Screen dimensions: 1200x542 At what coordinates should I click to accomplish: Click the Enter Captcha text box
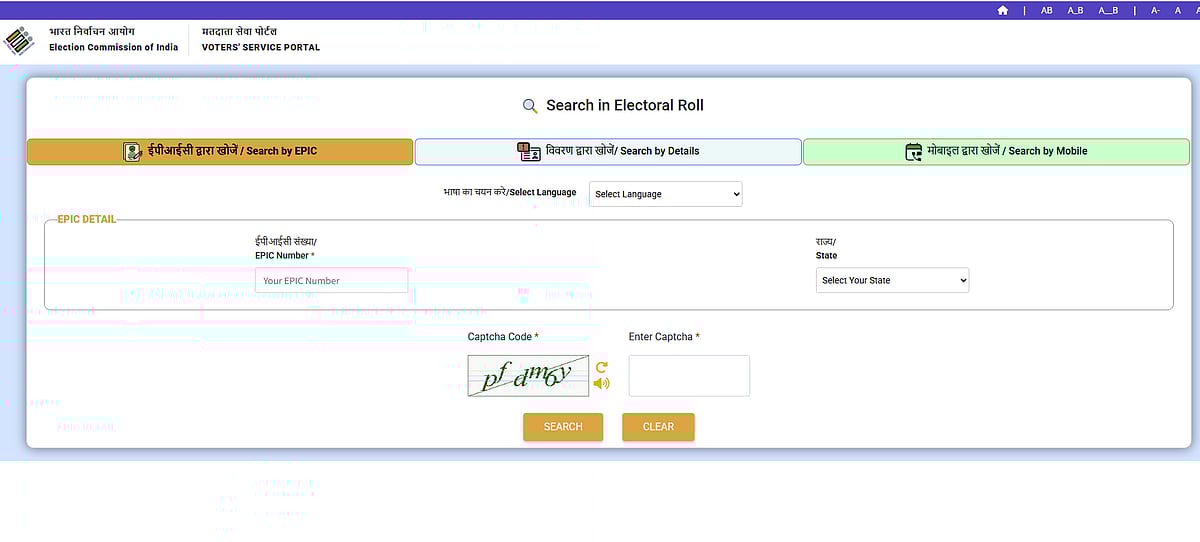click(688, 376)
